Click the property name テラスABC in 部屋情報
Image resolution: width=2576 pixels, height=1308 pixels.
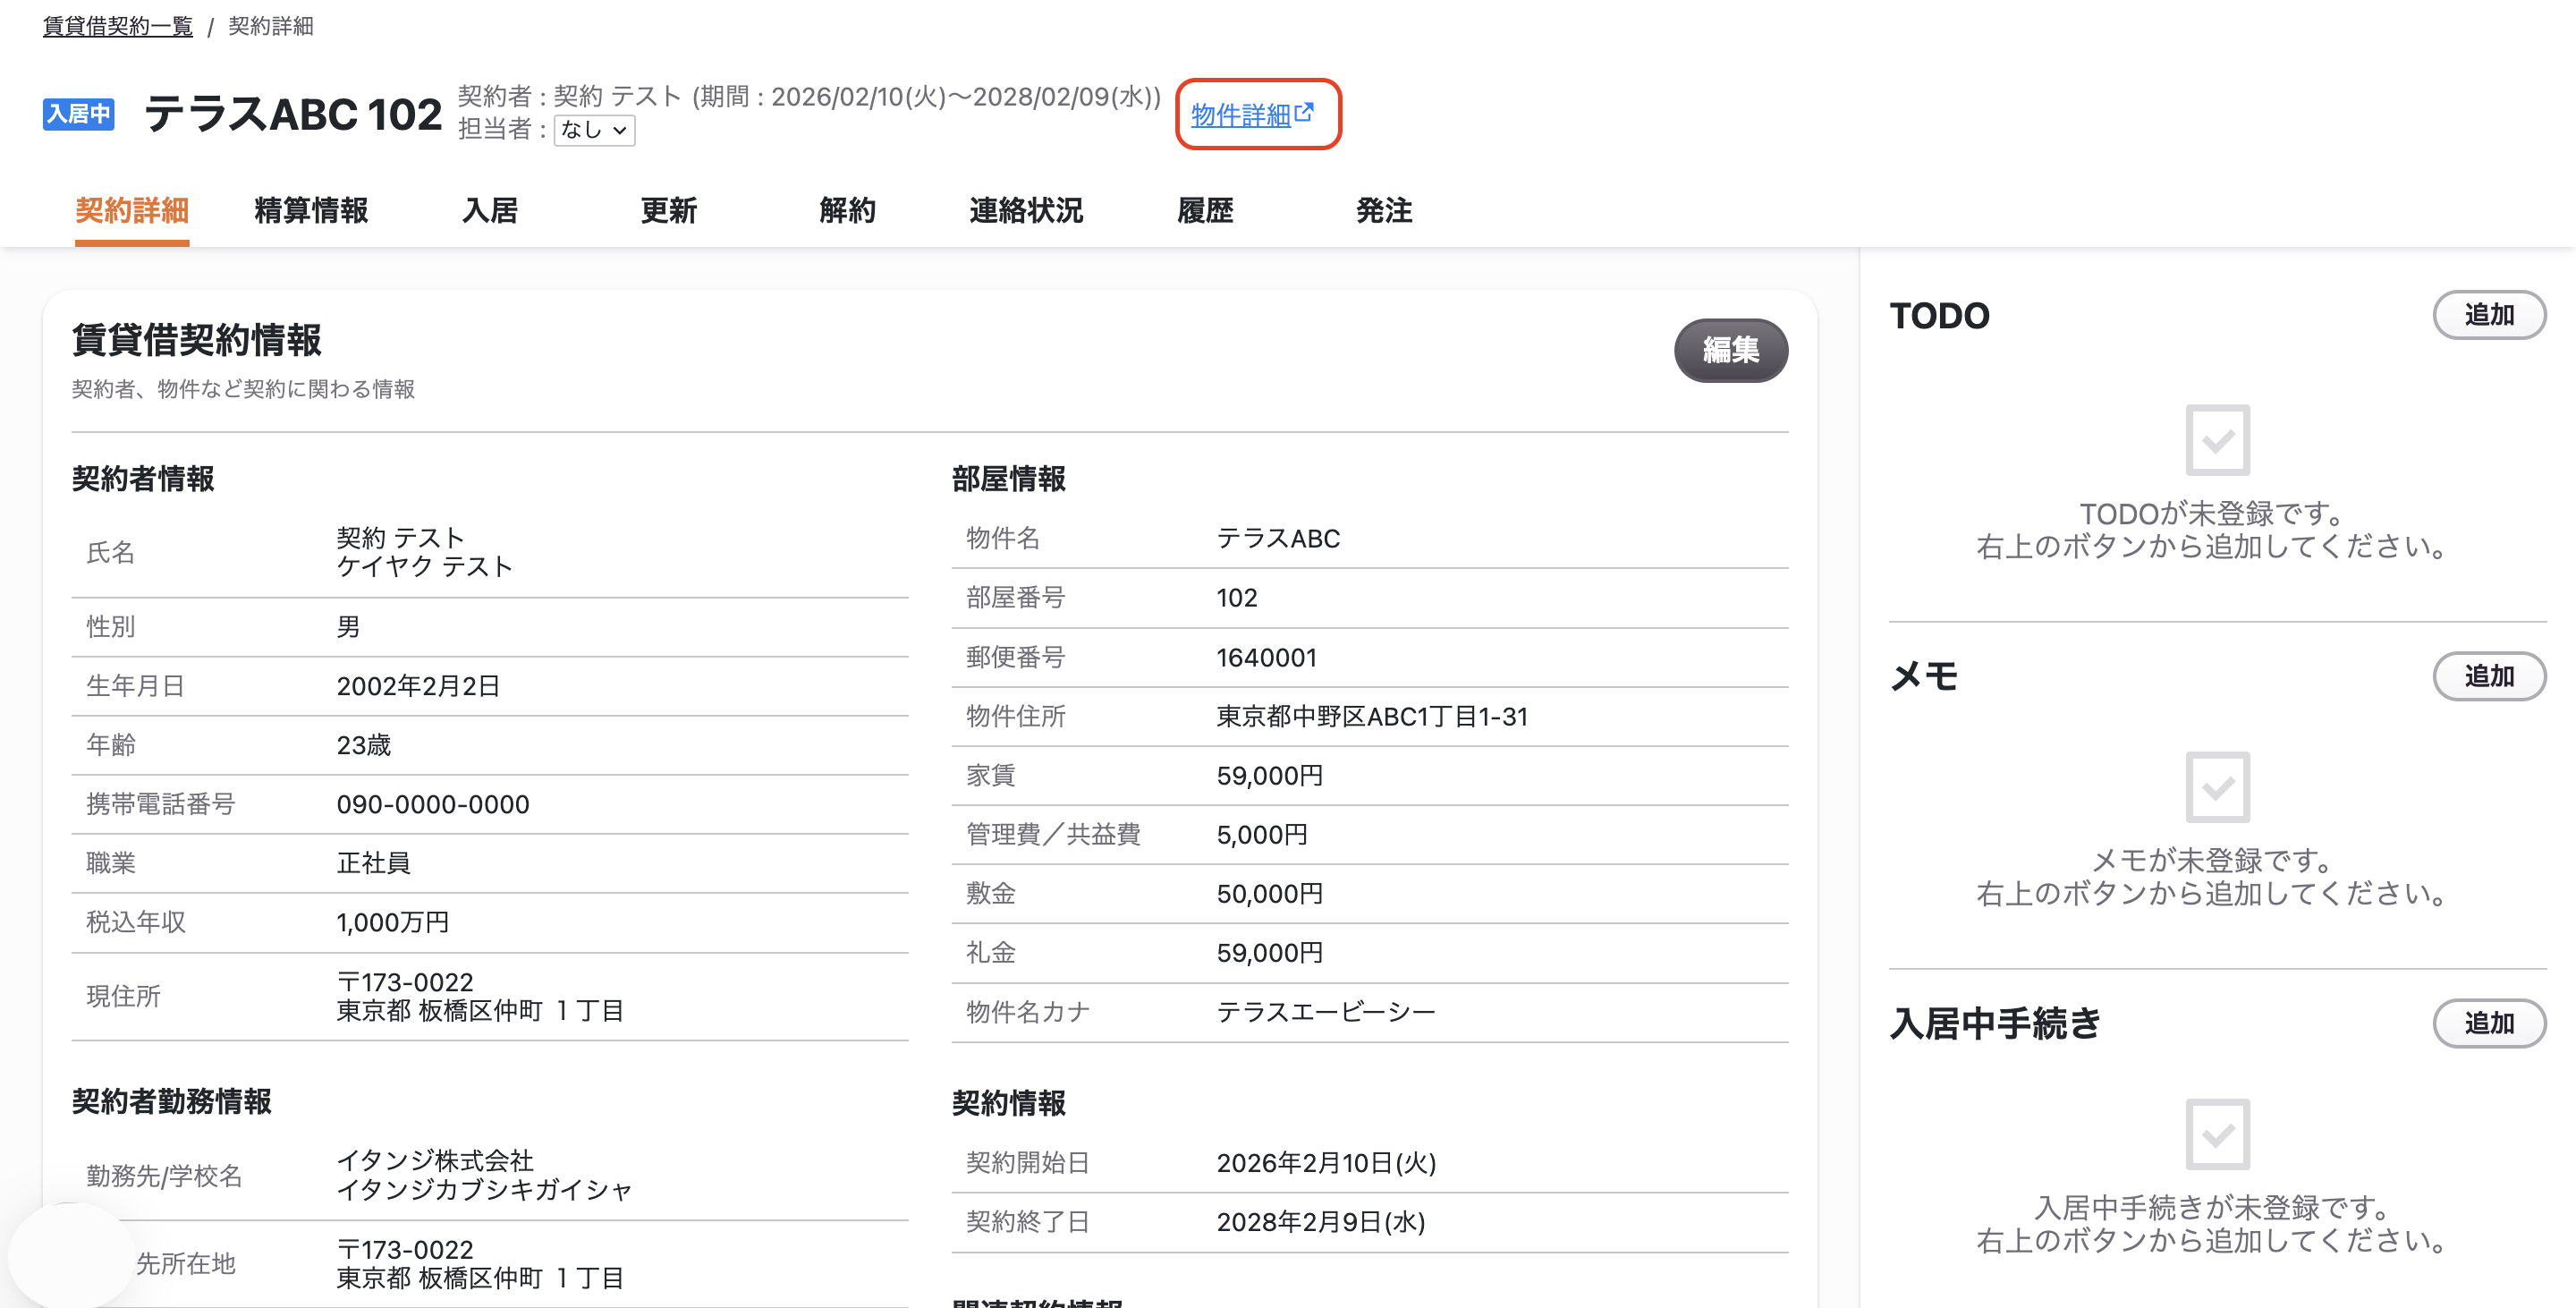pos(1278,538)
